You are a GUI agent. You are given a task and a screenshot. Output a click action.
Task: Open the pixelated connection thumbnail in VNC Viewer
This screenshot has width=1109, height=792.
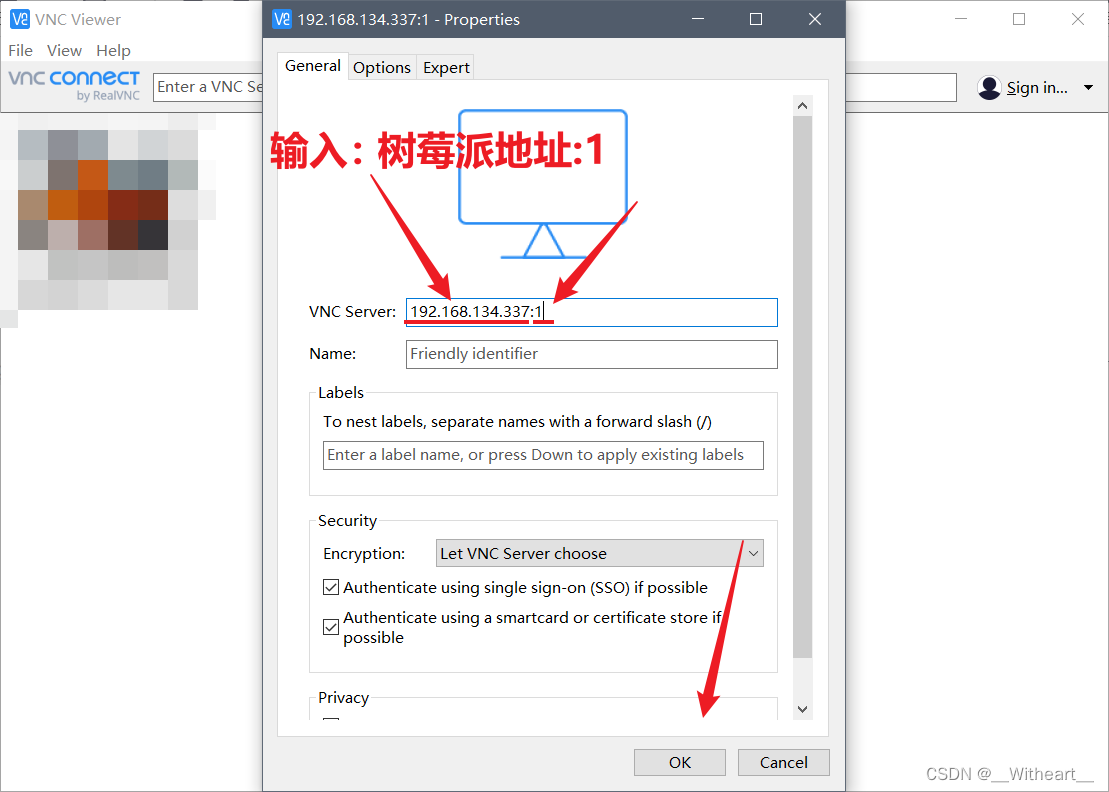(108, 219)
